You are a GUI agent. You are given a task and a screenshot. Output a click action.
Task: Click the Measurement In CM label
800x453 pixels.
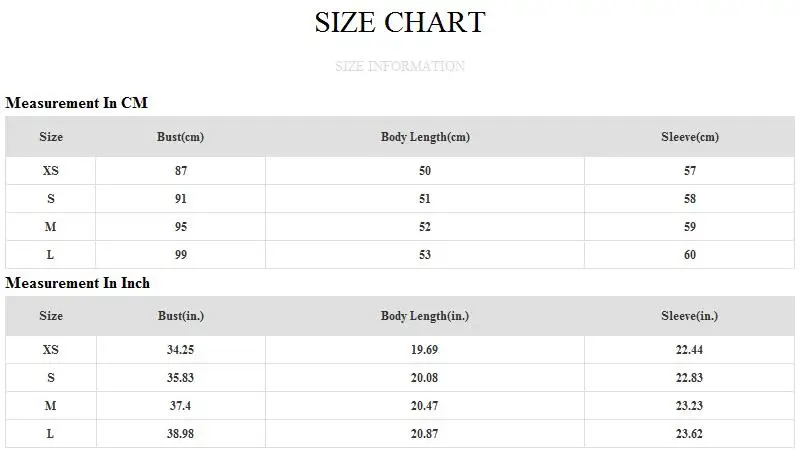(77, 103)
